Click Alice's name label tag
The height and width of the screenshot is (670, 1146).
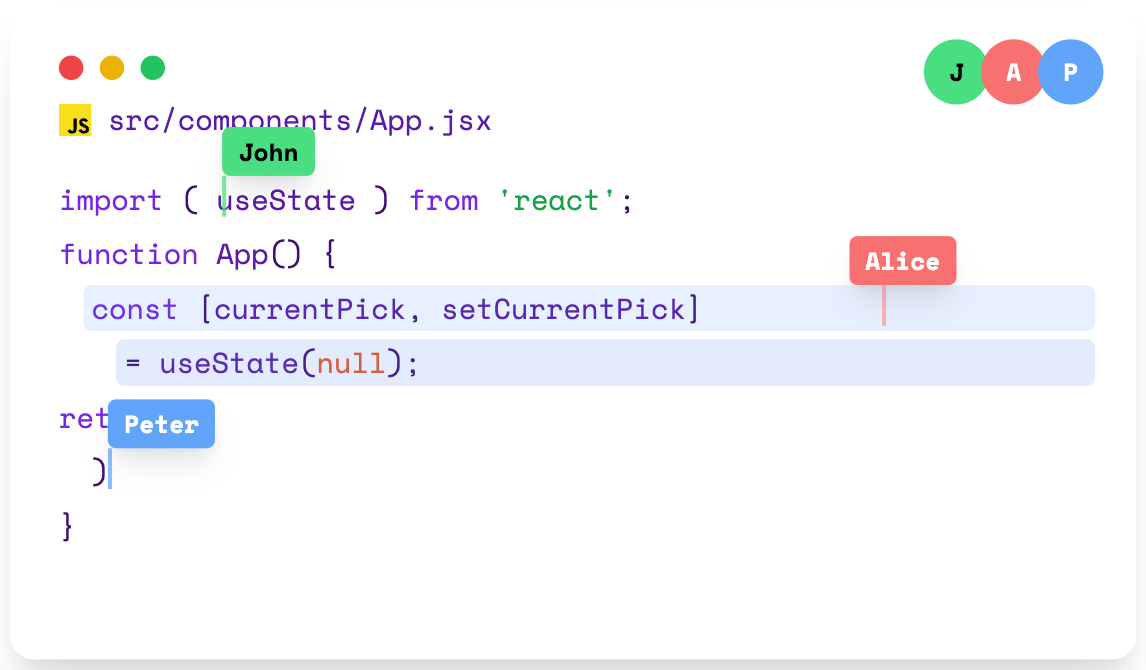pyautogui.click(x=902, y=260)
